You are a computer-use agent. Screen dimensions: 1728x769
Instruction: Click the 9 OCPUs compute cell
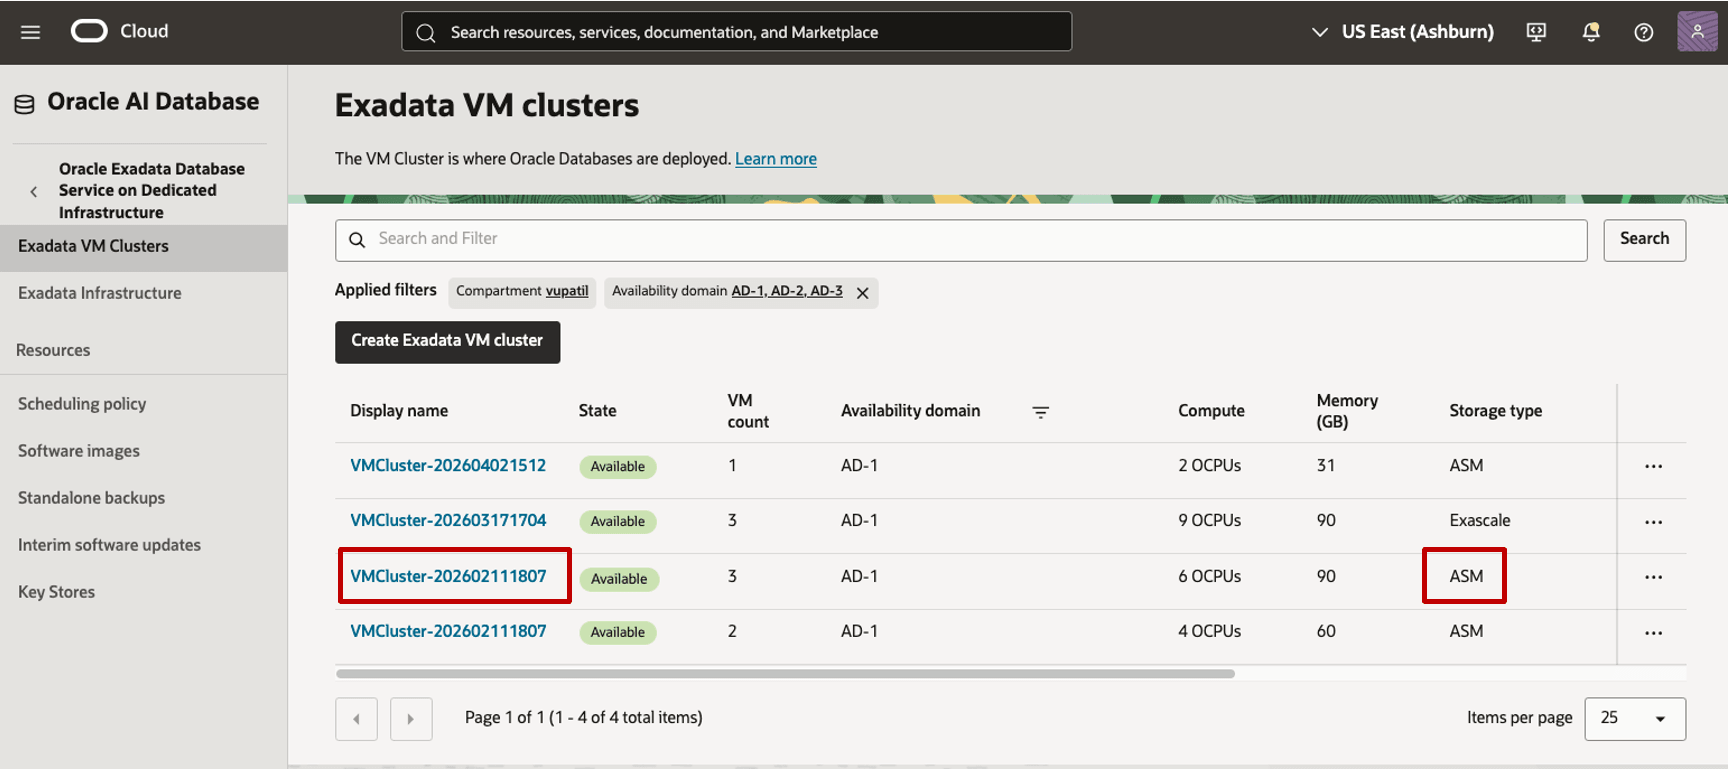coord(1209,521)
